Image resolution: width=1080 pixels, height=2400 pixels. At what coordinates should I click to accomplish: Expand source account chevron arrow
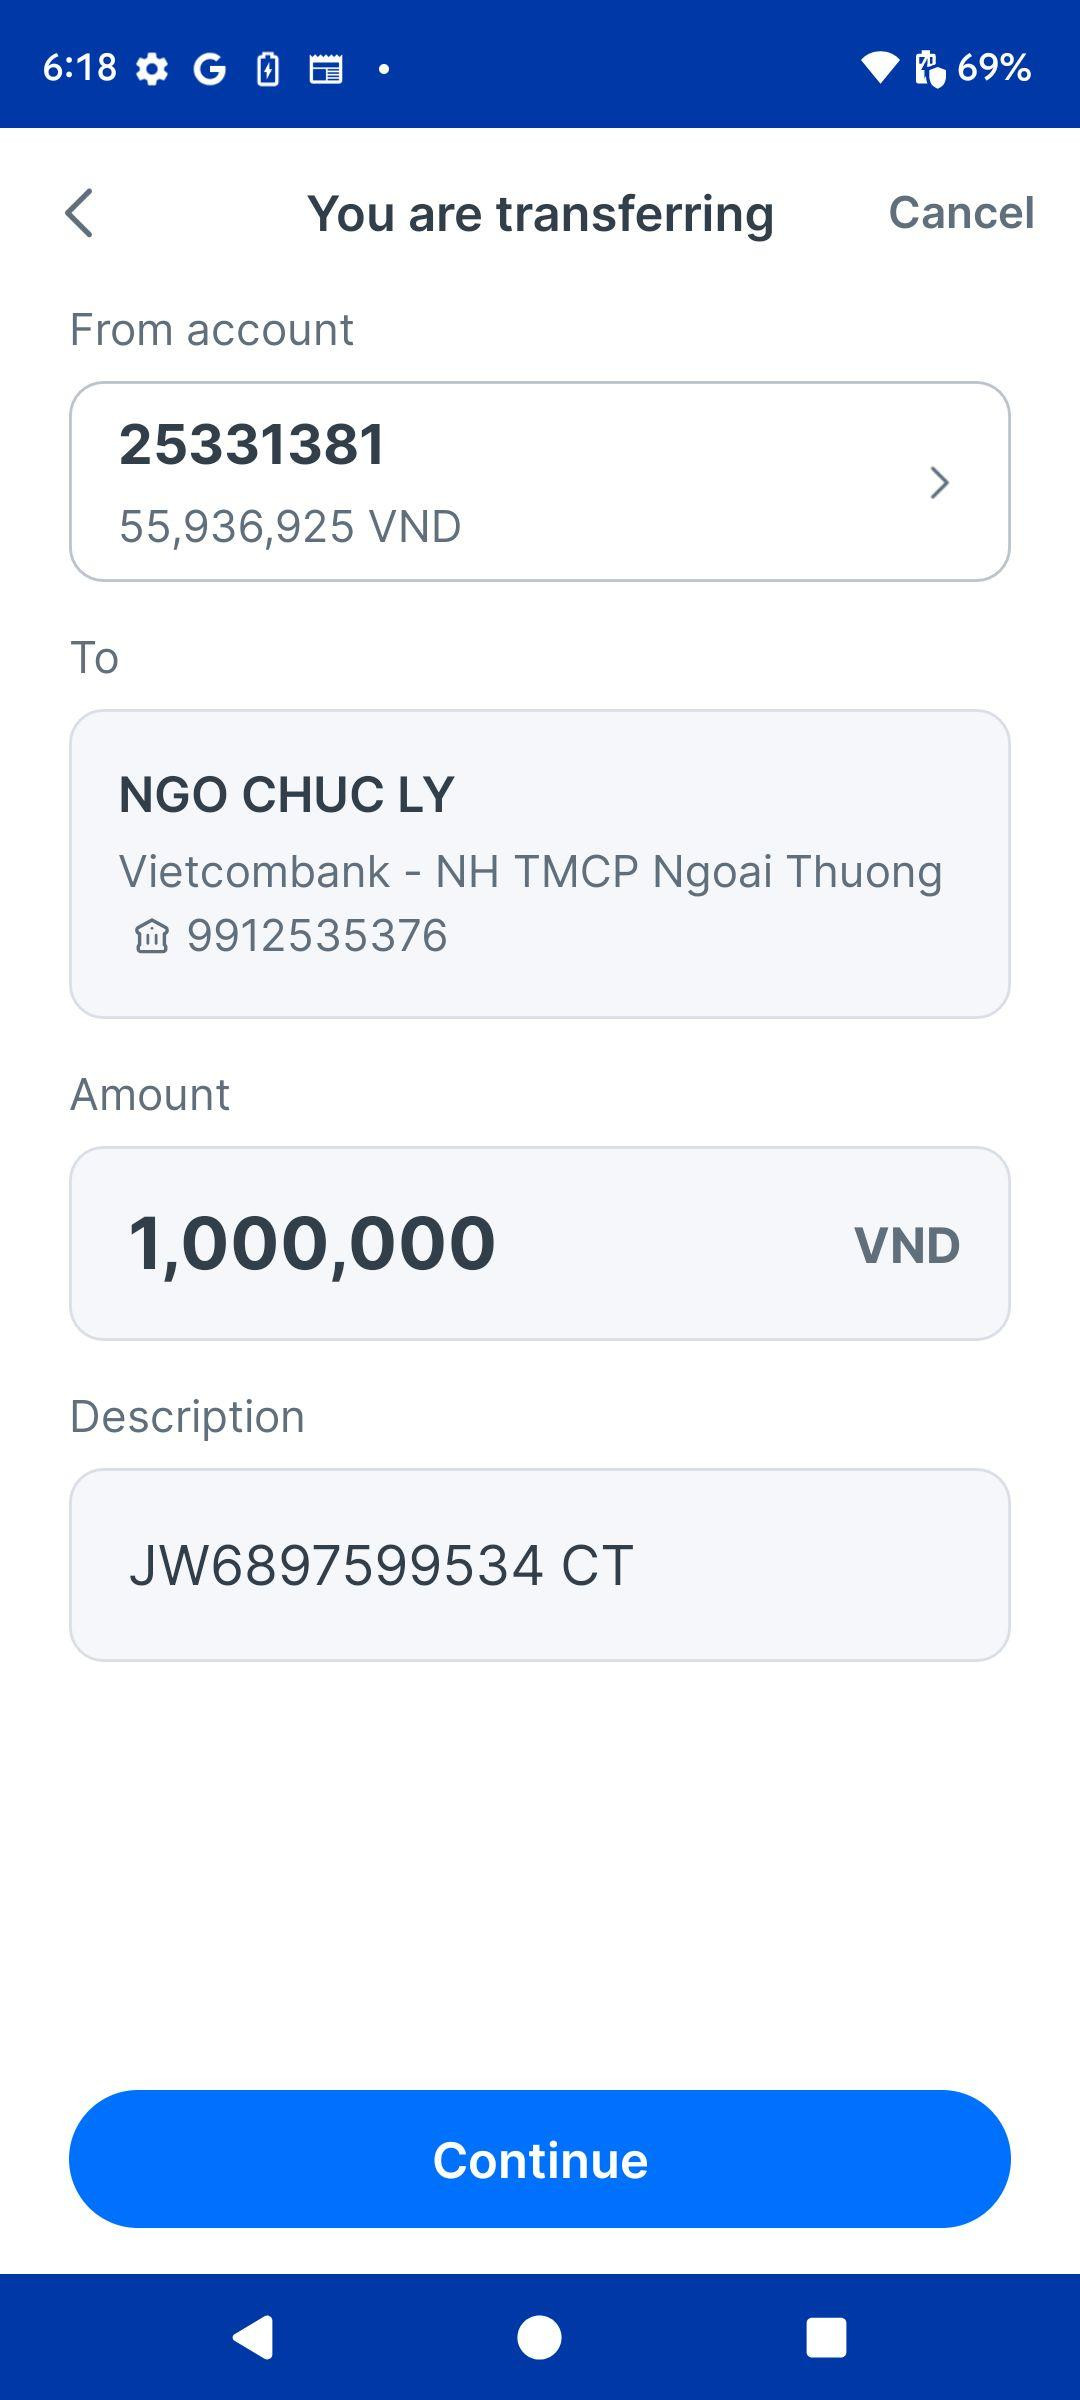pyautogui.click(x=939, y=482)
